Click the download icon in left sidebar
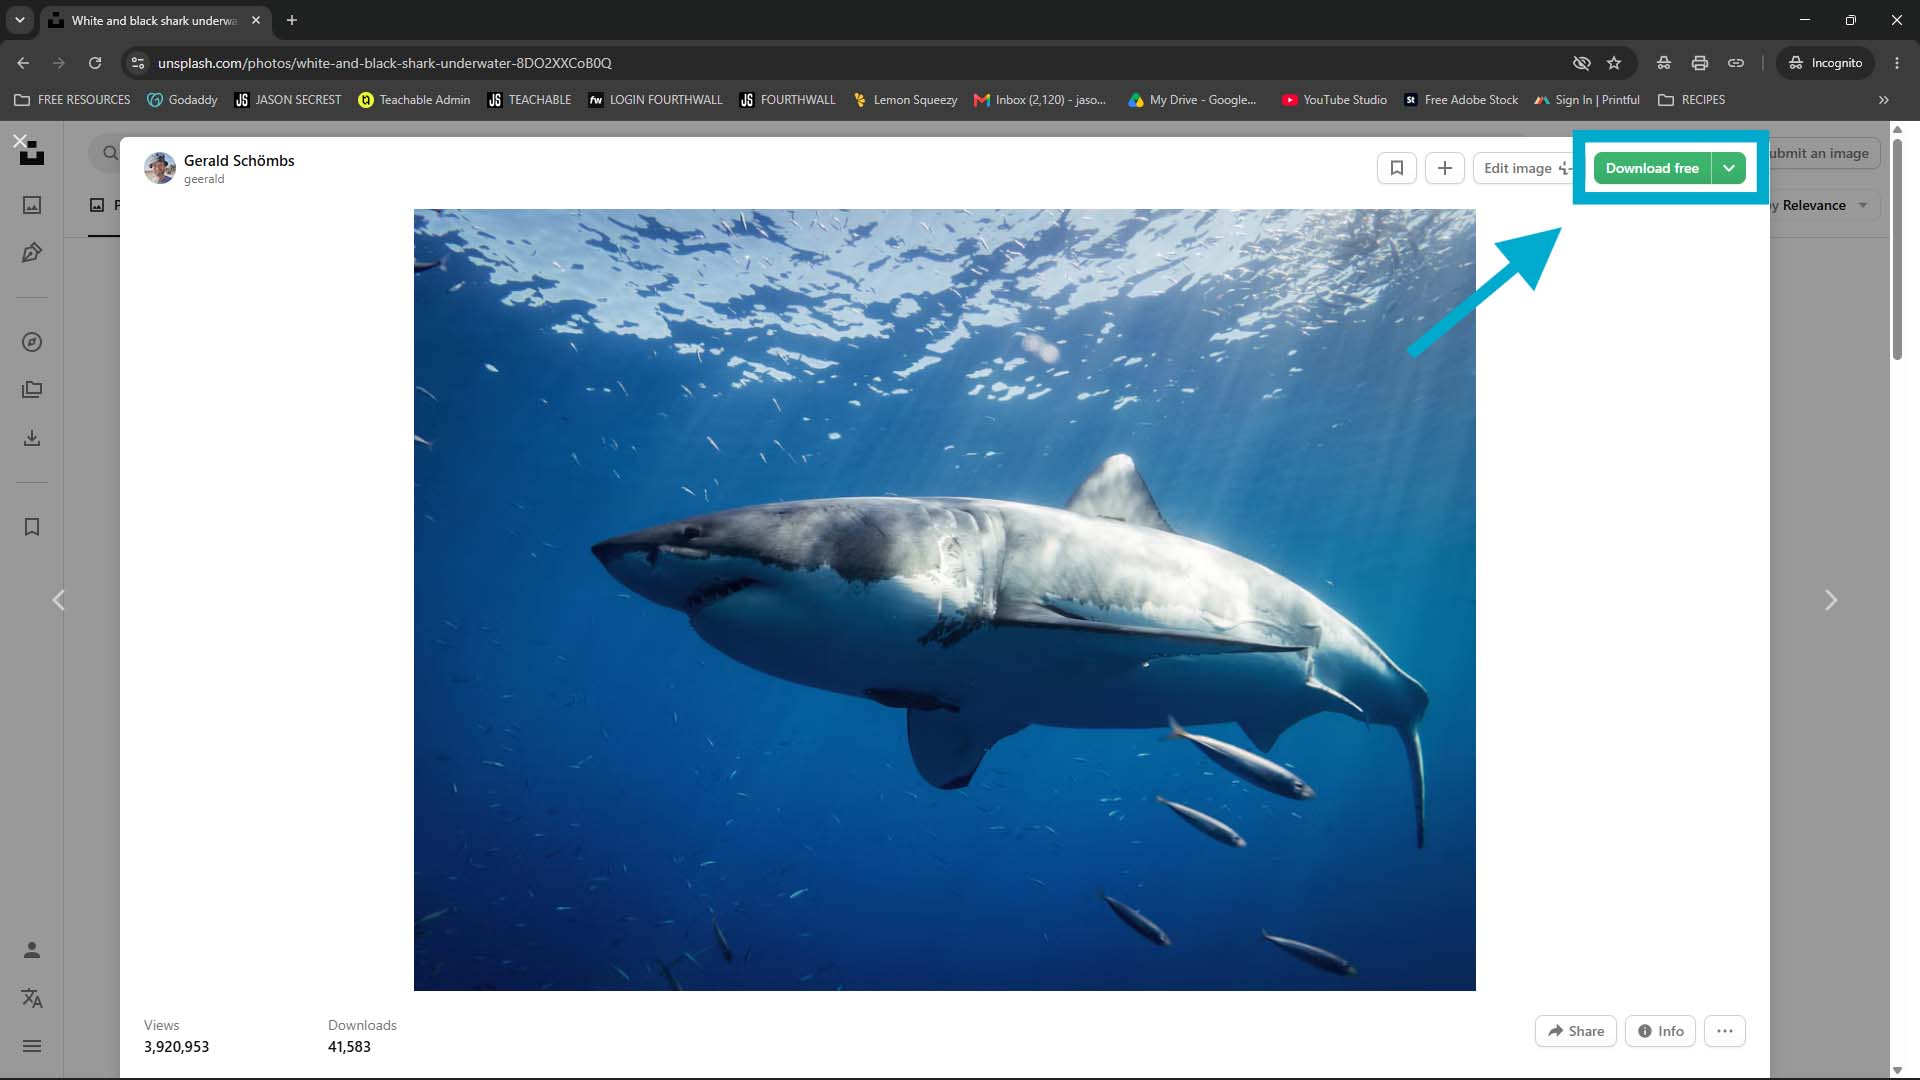The height and width of the screenshot is (1080, 1920). point(32,438)
